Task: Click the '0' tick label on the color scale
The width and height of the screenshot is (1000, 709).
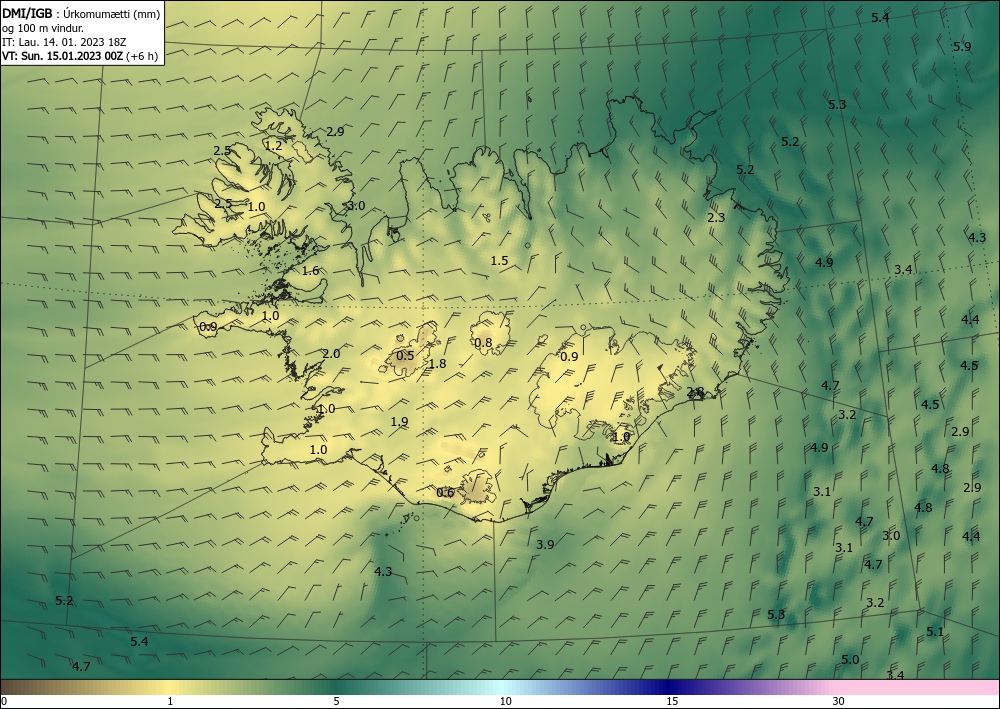Action: 4,702
